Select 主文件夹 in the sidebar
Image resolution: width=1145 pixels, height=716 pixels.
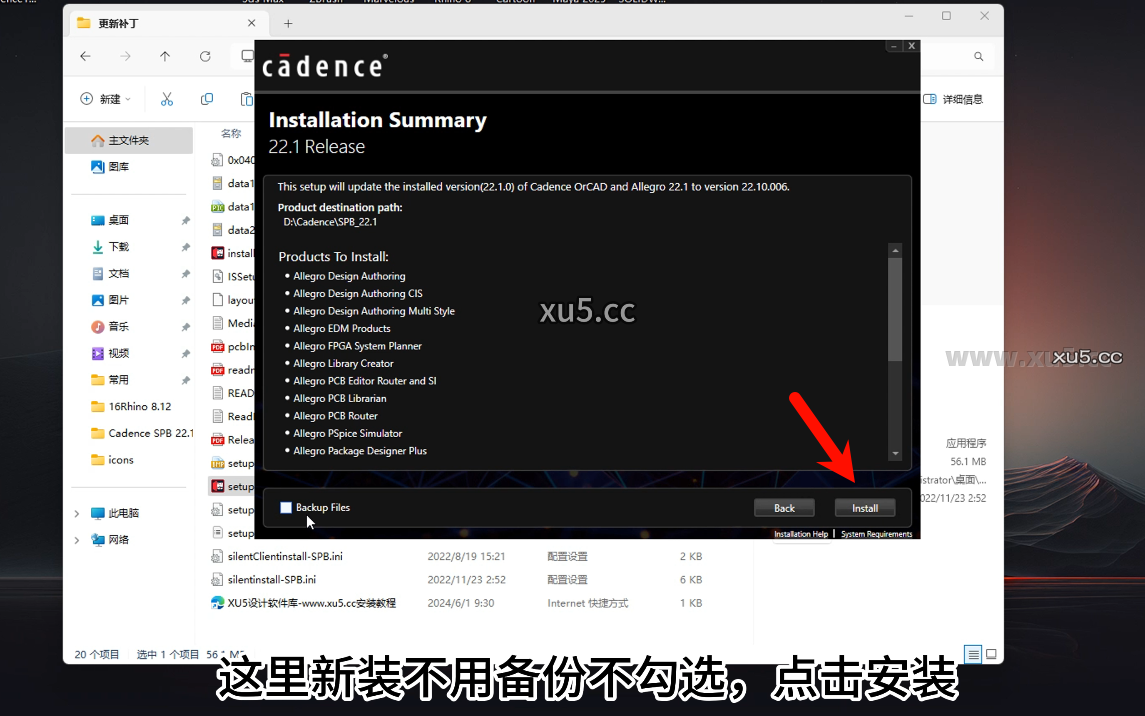point(128,140)
